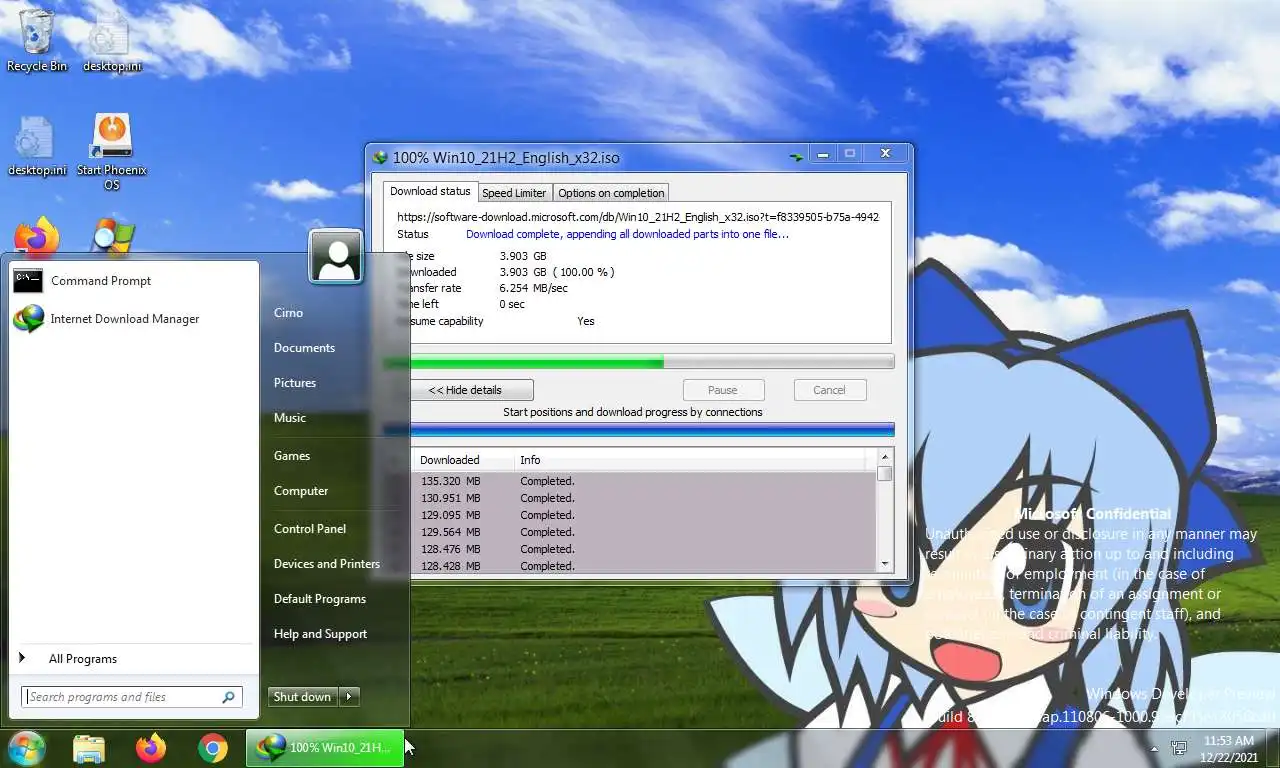The image size is (1280, 768).
Task: Click the 6.254 MB/sec transfer rate value
Action: (534, 288)
